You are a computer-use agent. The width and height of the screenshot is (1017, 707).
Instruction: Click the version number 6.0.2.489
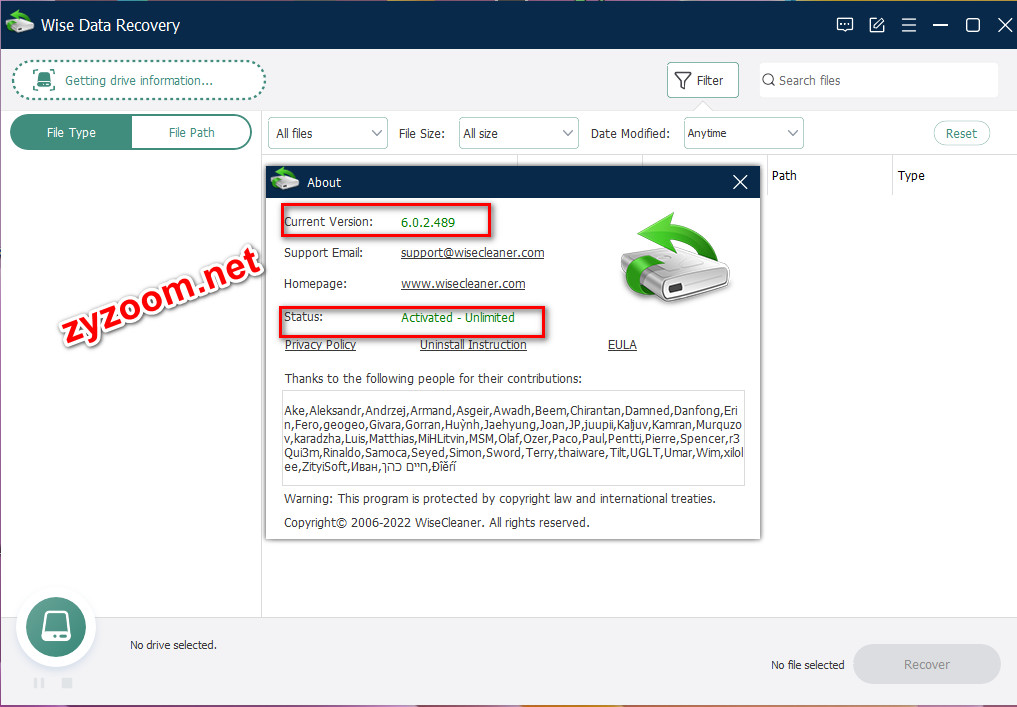pyautogui.click(x=427, y=222)
